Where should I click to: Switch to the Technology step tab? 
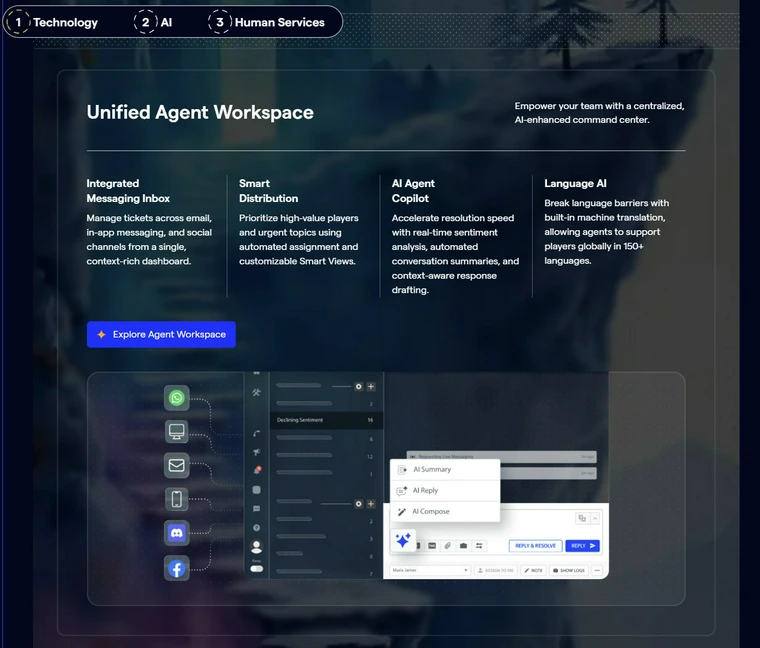click(53, 22)
